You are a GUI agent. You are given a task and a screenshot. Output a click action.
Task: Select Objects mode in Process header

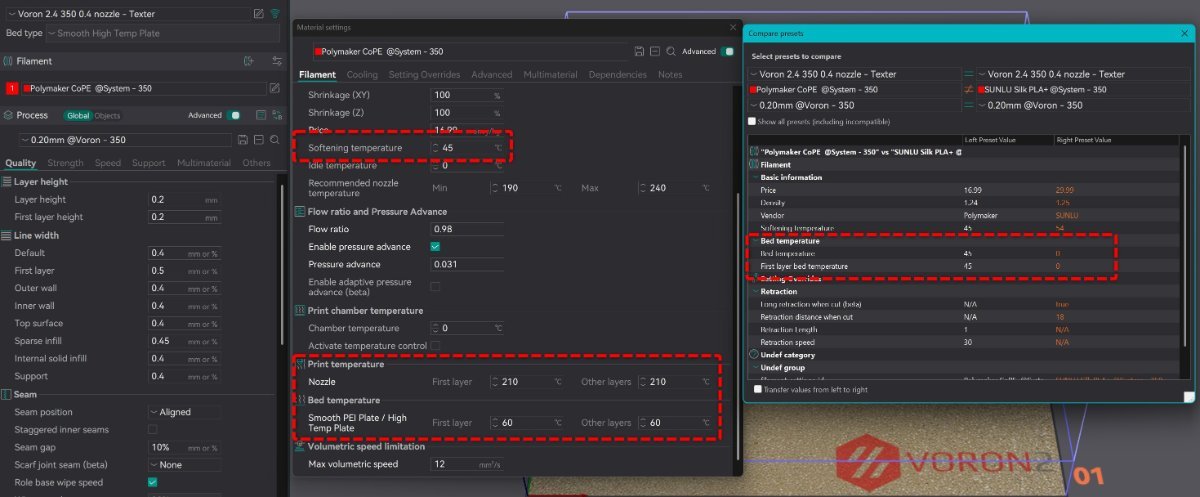click(x=107, y=116)
